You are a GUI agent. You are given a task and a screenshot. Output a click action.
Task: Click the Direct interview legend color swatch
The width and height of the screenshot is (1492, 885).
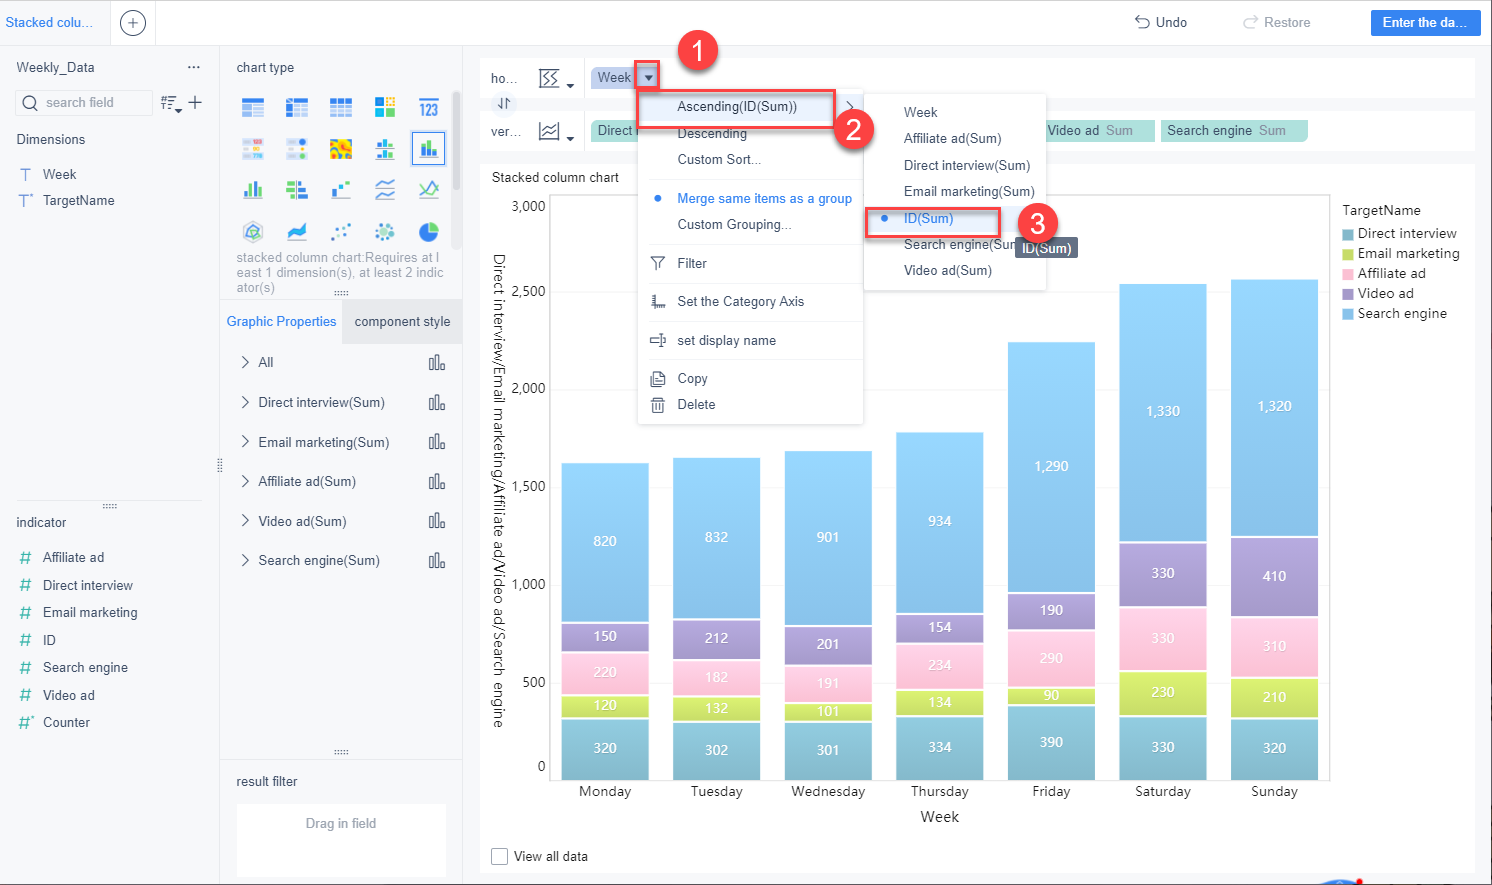tap(1348, 234)
